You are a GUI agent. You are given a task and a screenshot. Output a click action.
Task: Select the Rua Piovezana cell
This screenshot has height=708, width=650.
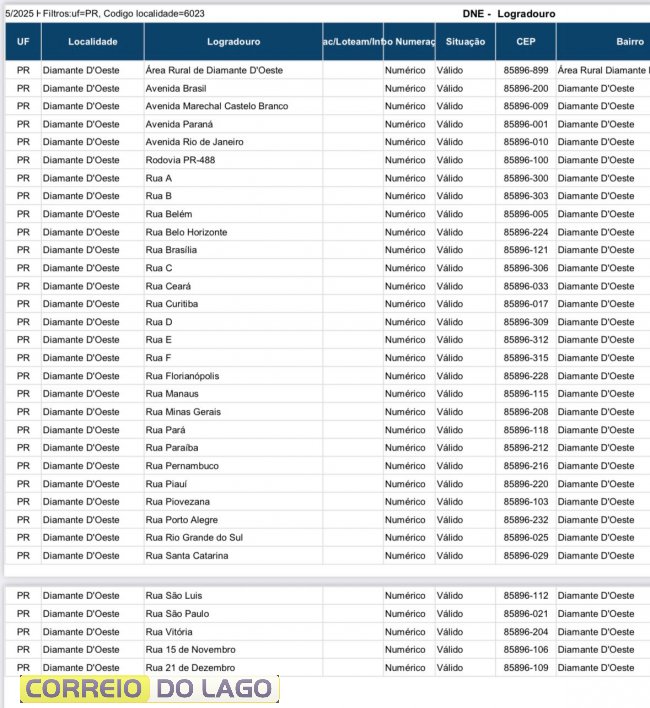coord(177,502)
